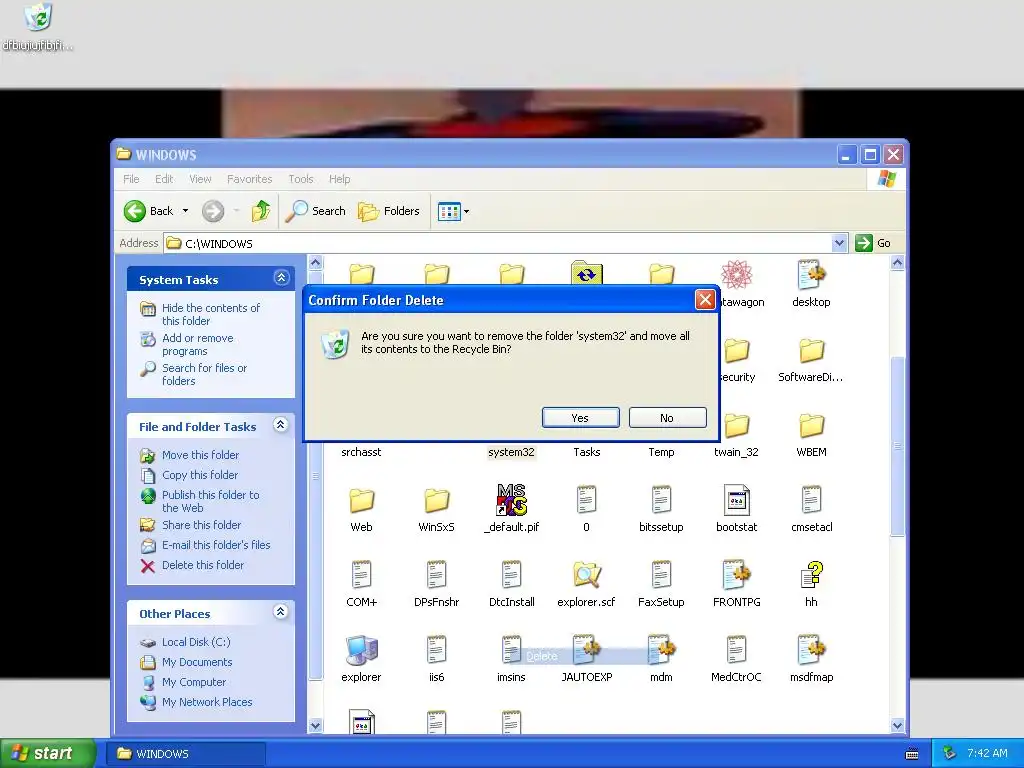Screen dimensions: 1024x768
Task: Select the WinSxS folder icon
Action: (436, 501)
